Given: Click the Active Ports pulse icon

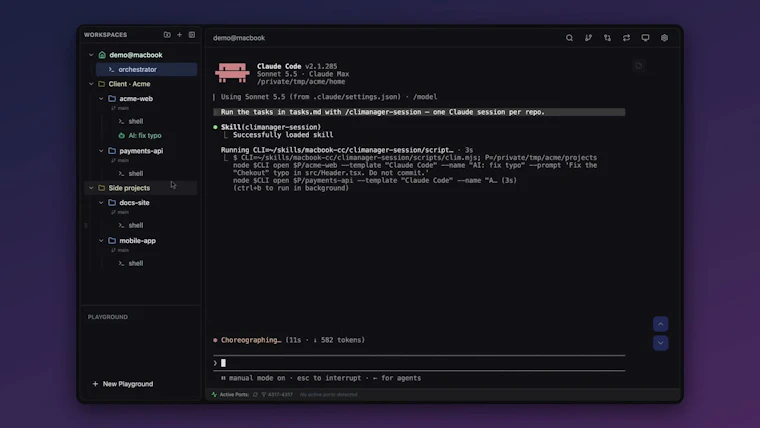Looking at the screenshot, I should click(x=214, y=395).
